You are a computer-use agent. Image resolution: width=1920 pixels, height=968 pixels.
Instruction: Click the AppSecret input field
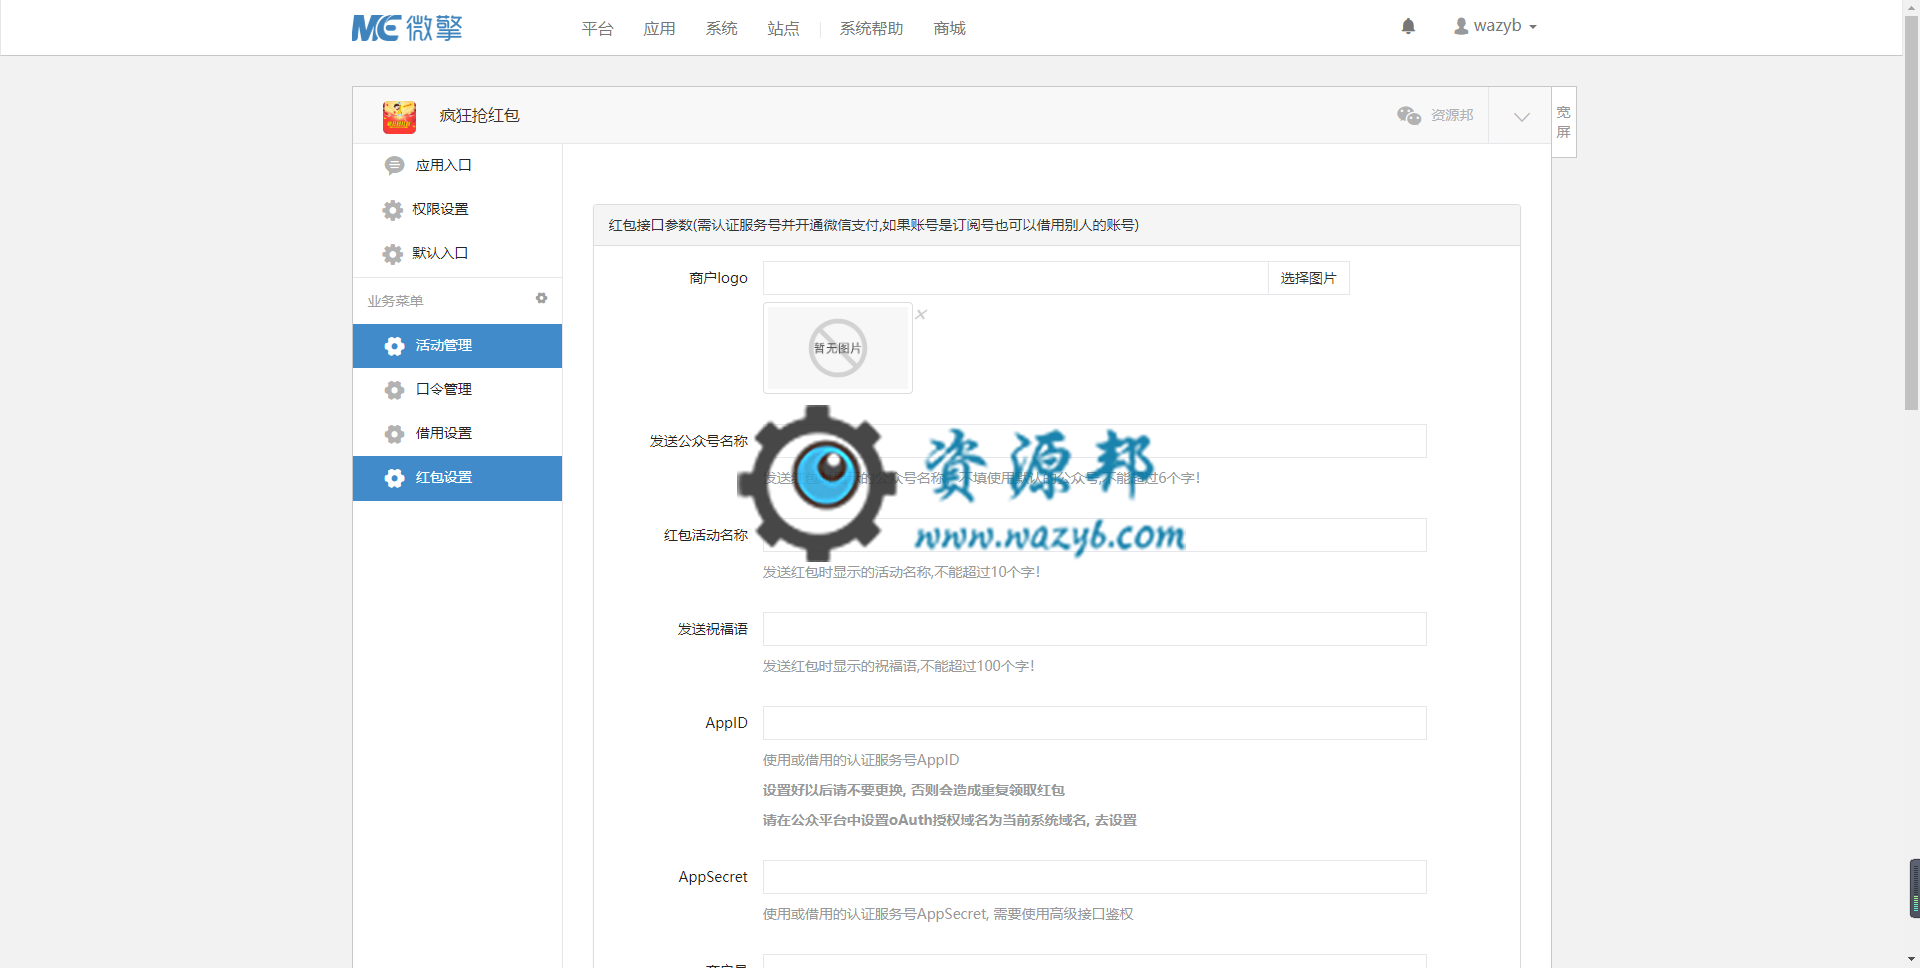[x=1094, y=877]
